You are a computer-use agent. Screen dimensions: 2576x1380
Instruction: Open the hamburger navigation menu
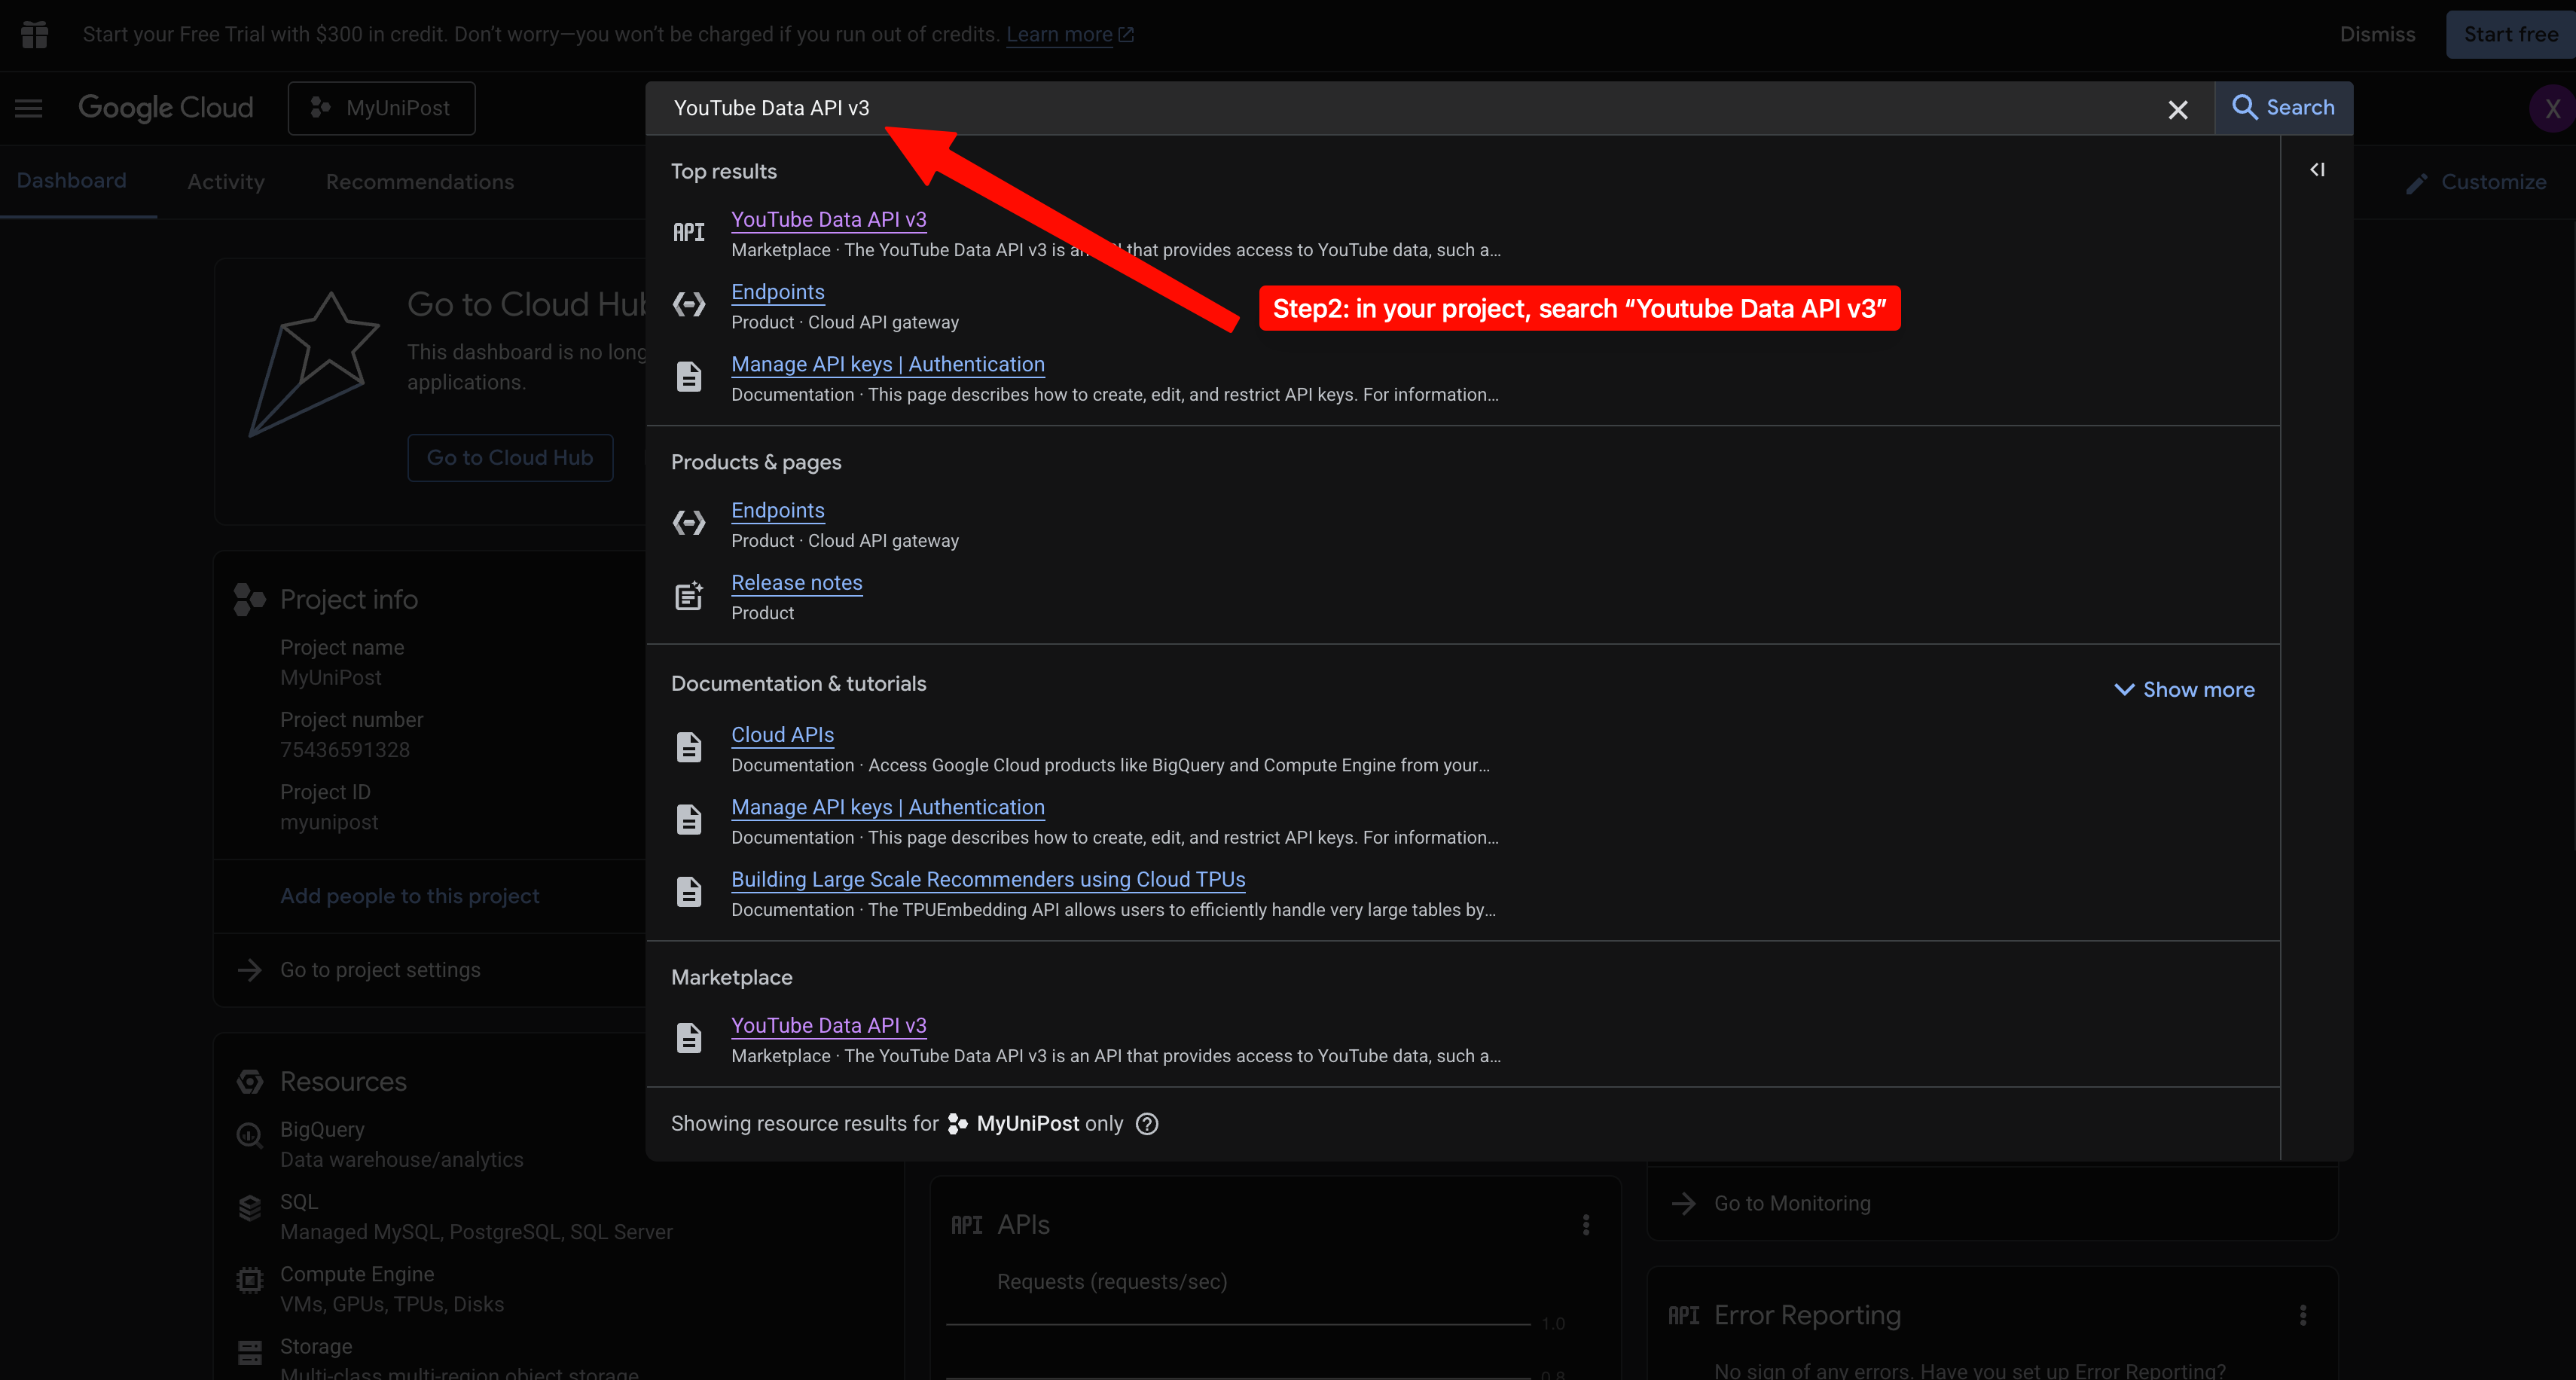[x=29, y=108]
